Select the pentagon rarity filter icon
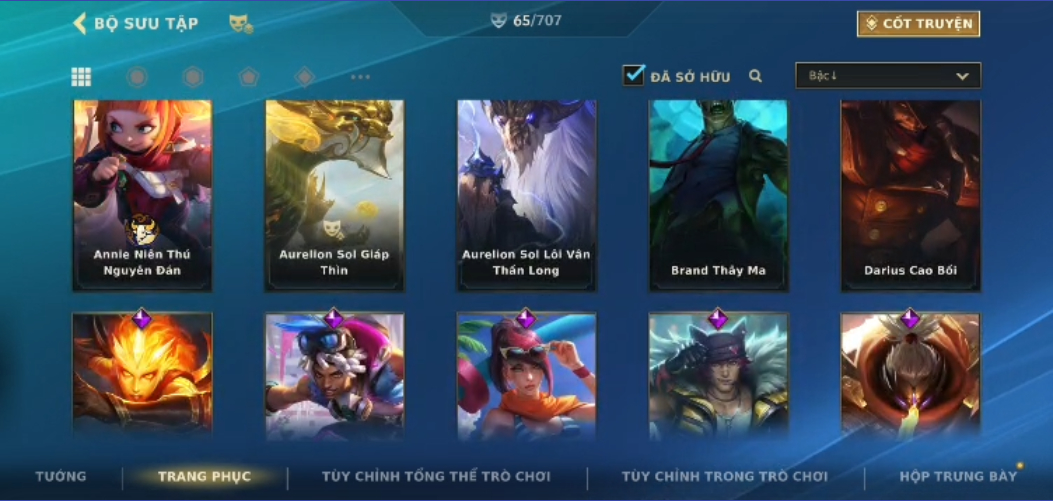Screen dimensions: 1053x501 click(x=248, y=77)
